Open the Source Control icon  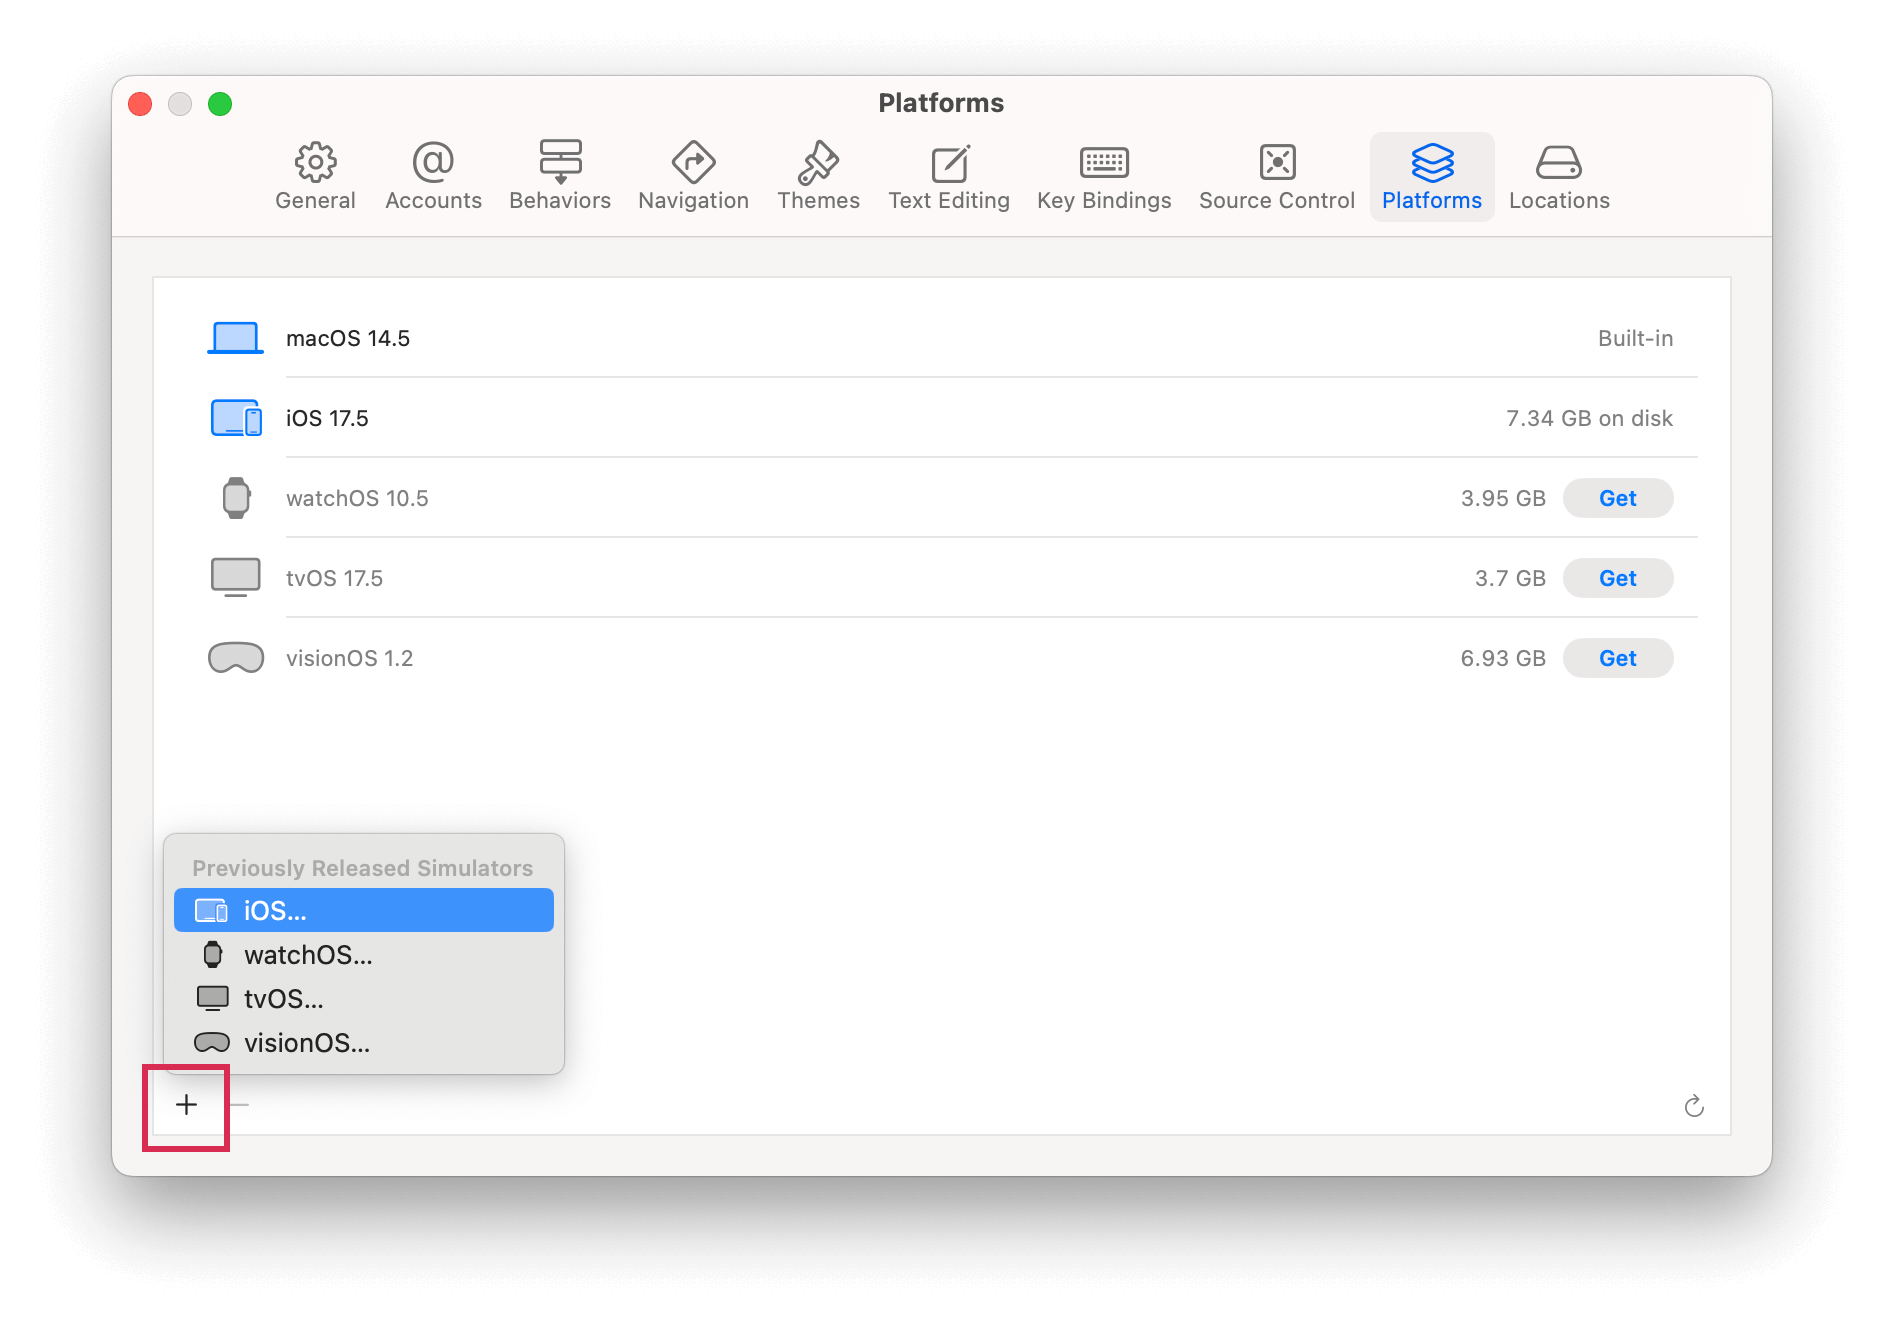coord(1277,162)
